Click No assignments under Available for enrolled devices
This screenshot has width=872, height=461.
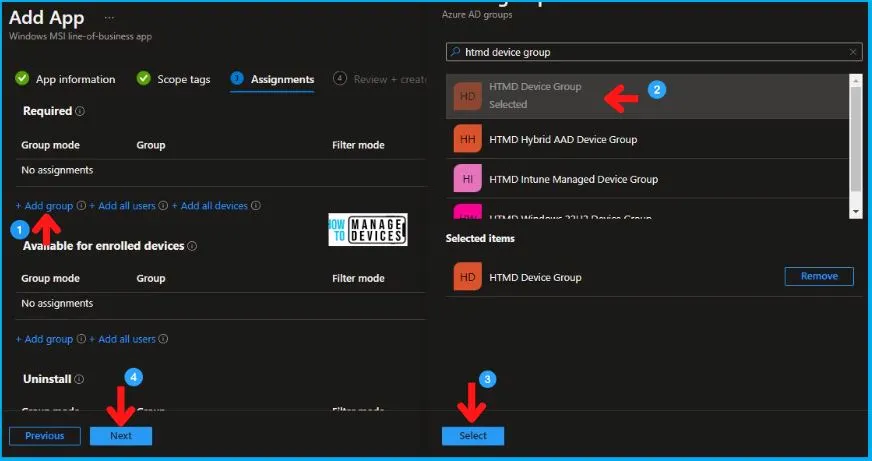click(x=57, y=303)
